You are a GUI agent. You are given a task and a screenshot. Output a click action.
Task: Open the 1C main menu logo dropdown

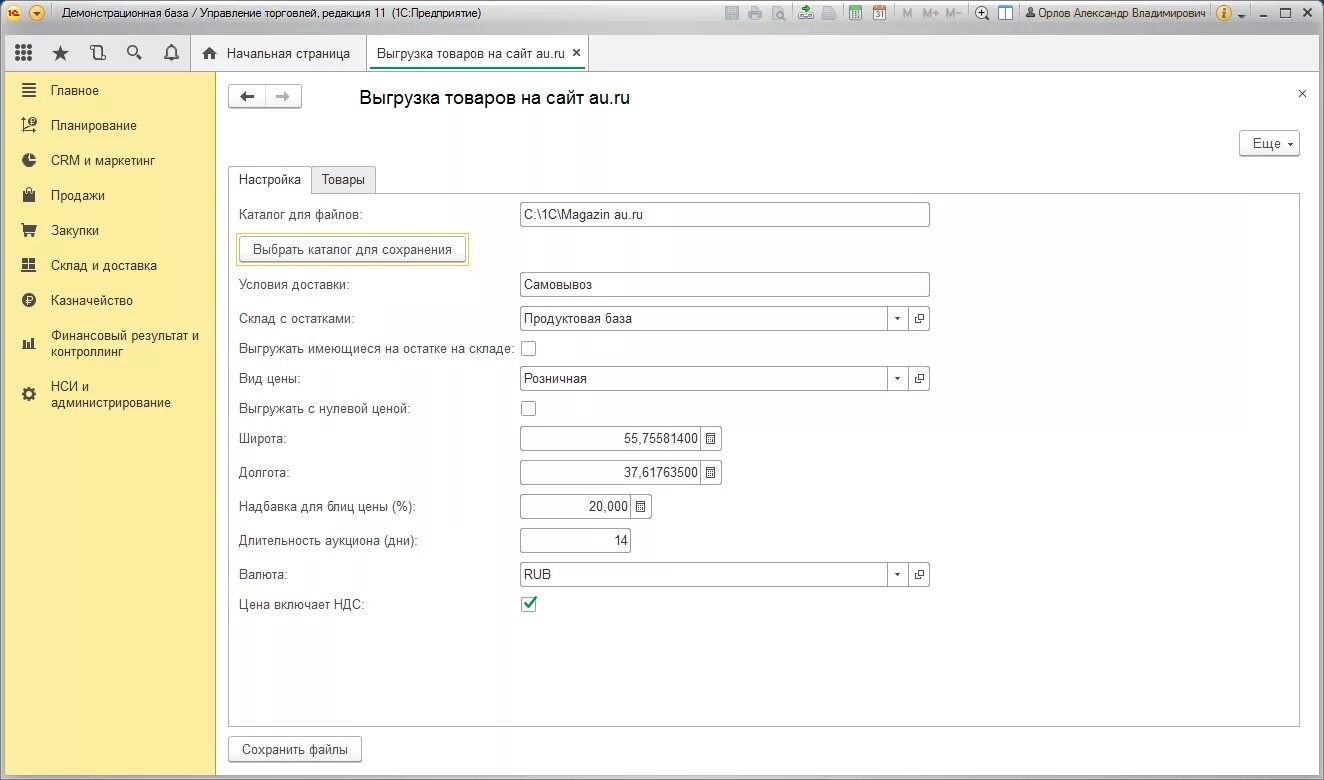37,13
